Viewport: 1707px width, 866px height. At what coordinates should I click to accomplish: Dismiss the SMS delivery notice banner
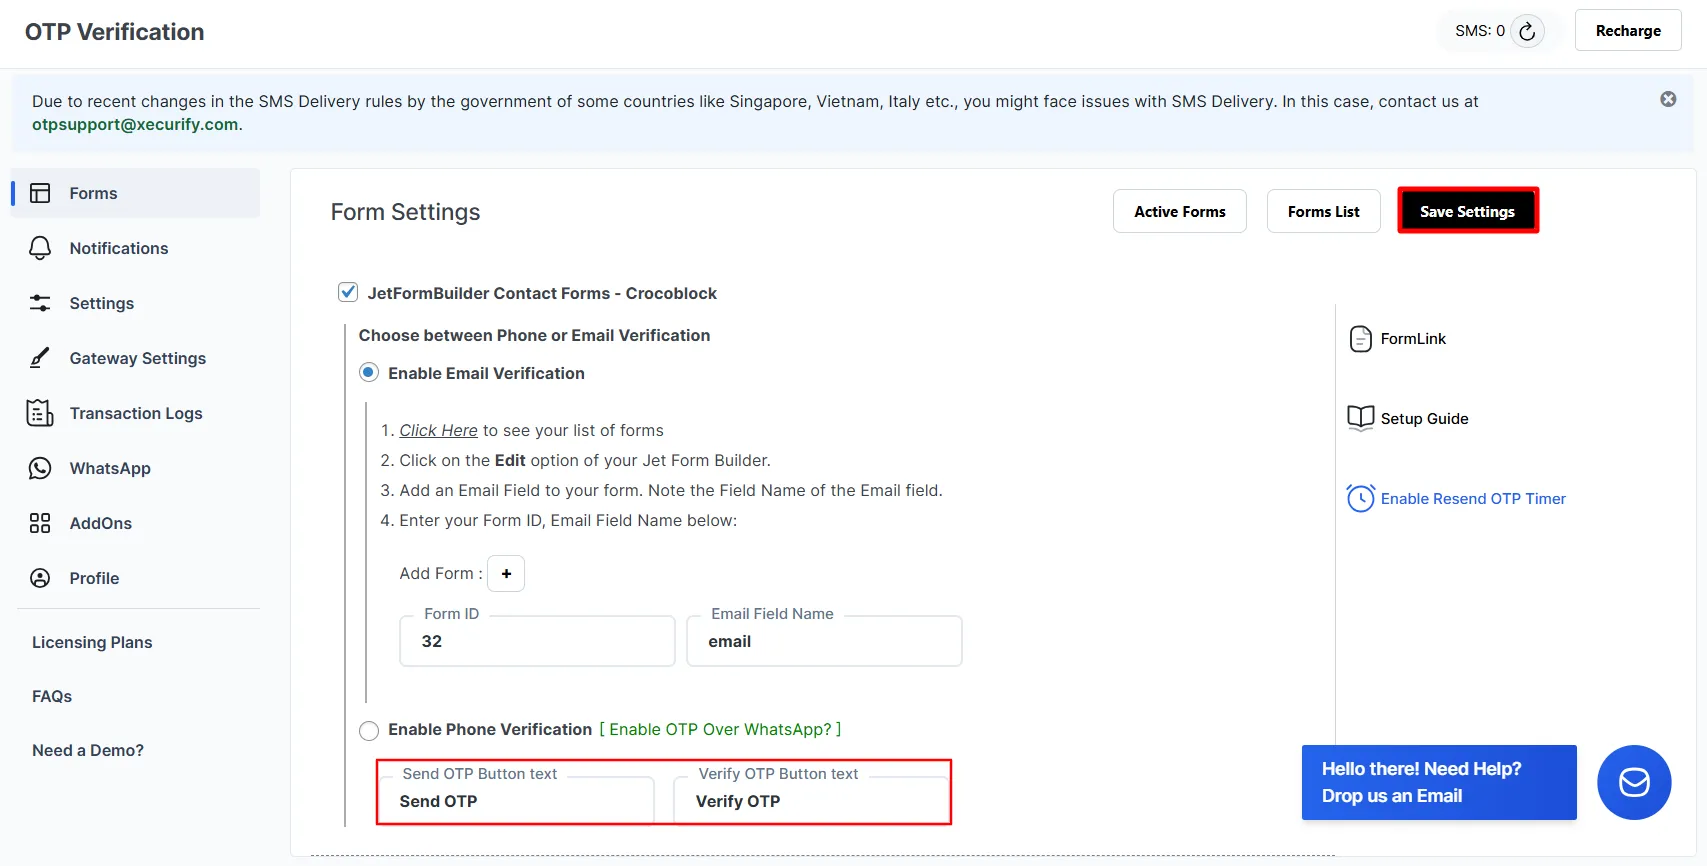coord(1668,99)
